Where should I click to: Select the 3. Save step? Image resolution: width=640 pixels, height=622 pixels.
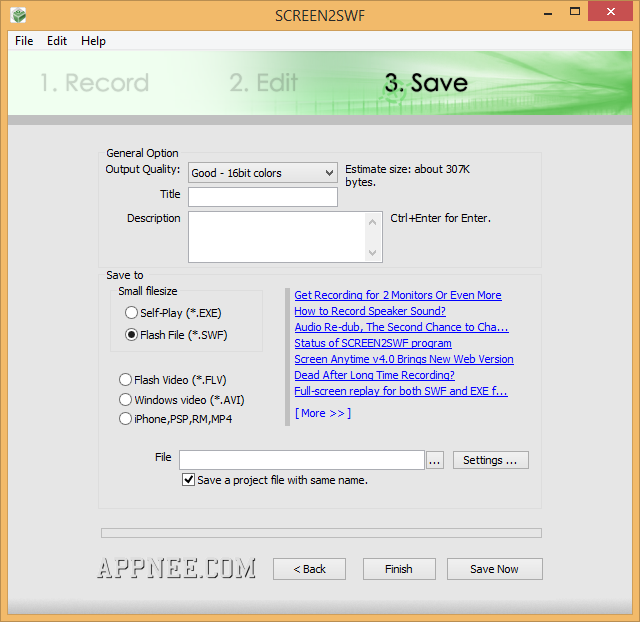click(426, 82)
